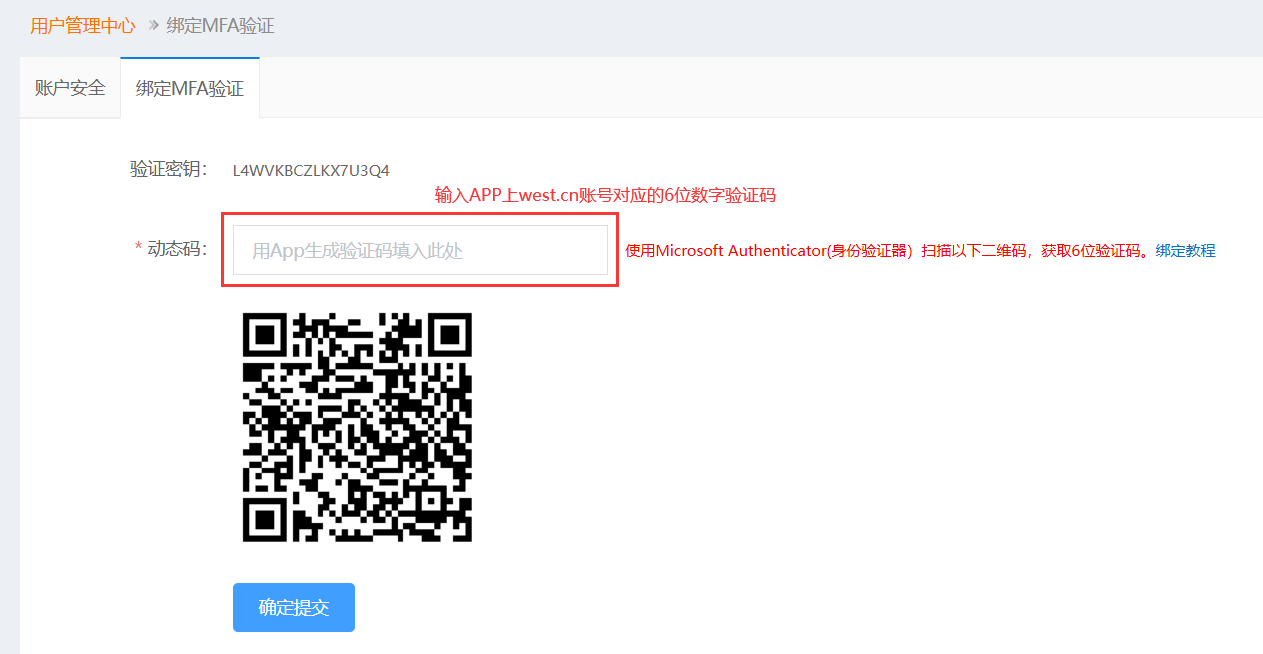Click the red asterisk before 动态码
1263x654 pixels.
coord(138,249)
